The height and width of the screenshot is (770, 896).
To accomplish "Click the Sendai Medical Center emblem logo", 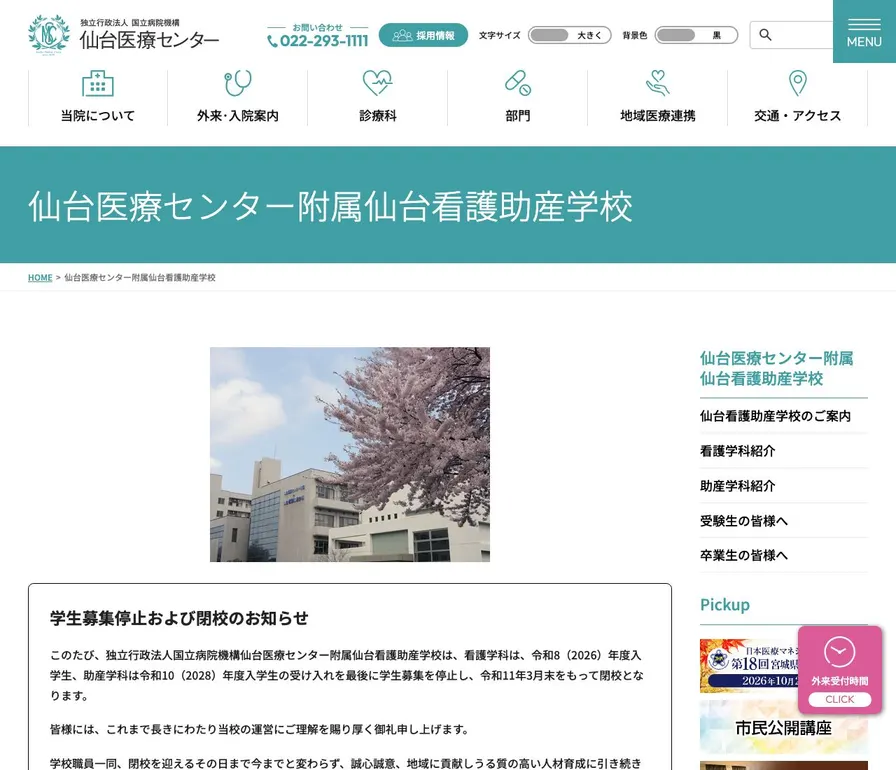I will tap(49, 34).
